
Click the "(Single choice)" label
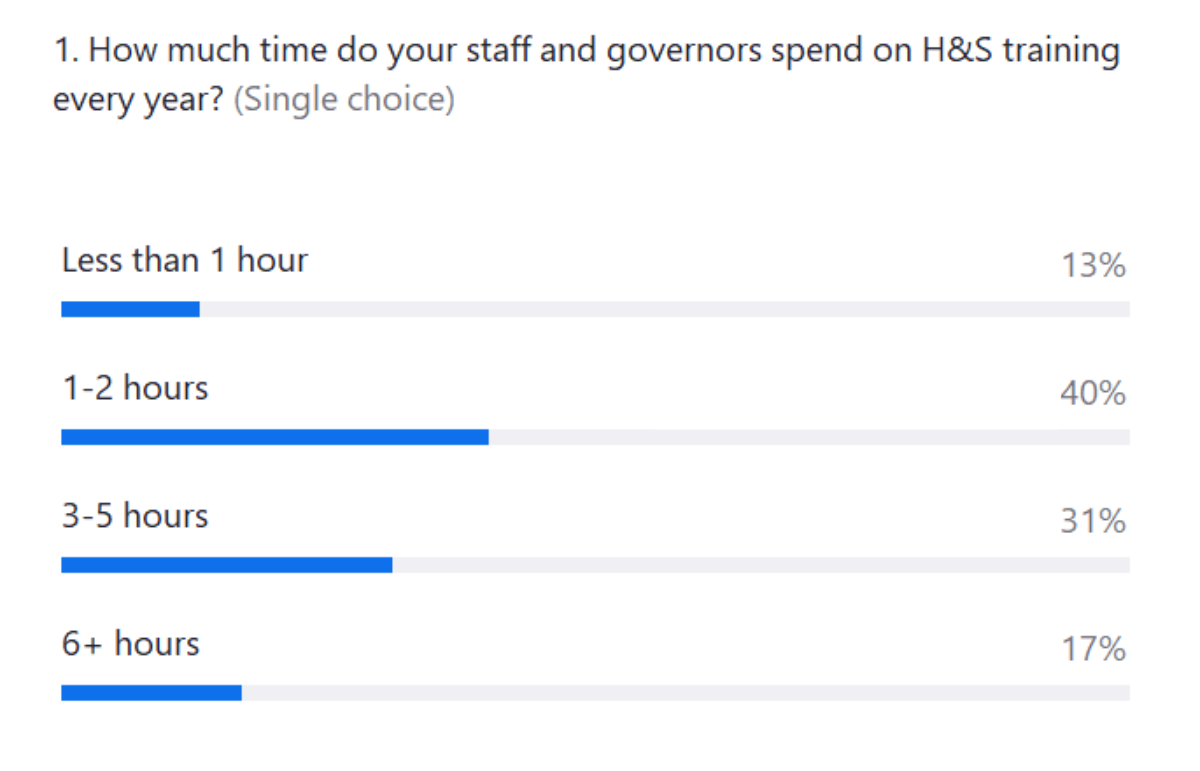coord(344,101)
